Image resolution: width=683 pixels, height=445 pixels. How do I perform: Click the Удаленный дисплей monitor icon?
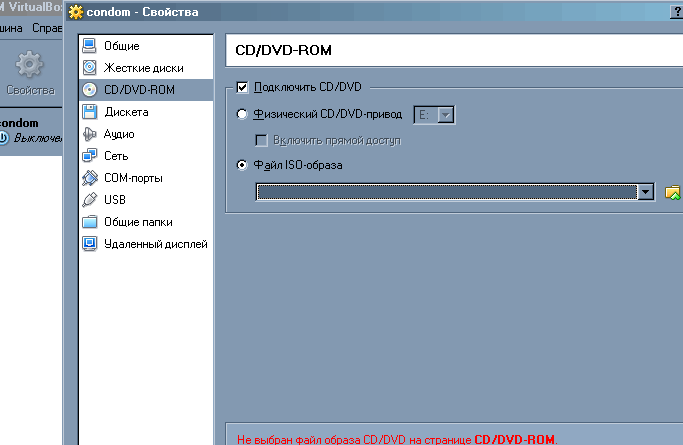click(90, 243)
